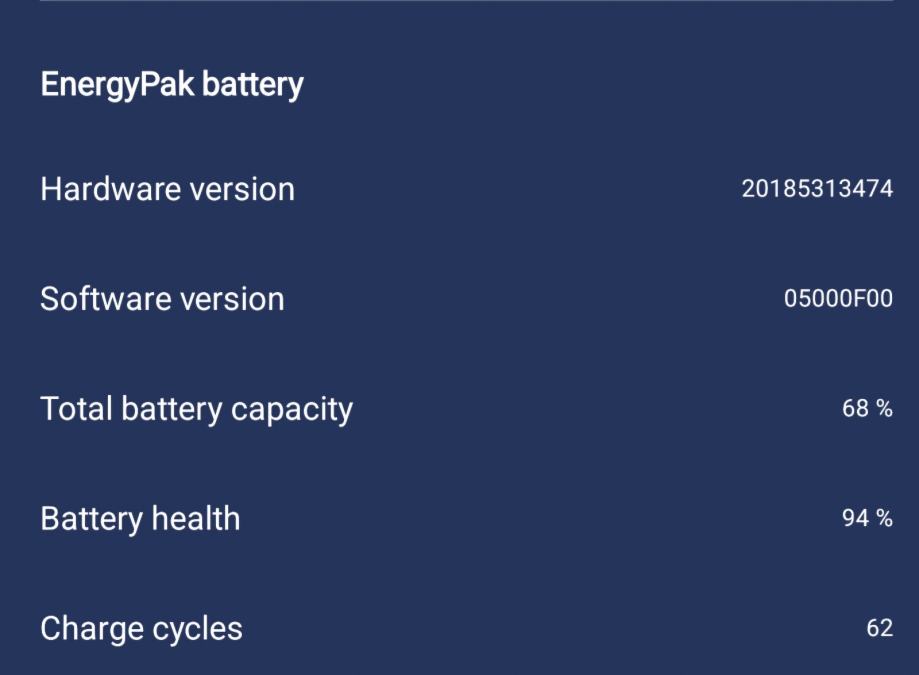Tap the percent sign beside 68
This screenshot has width=919, height=675.
click(x=884, y=408)
